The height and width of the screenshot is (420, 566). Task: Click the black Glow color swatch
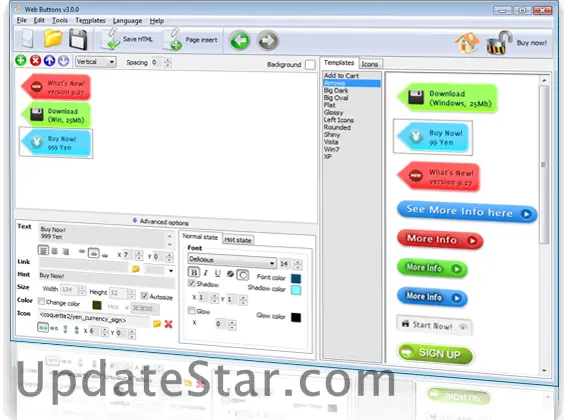(296, 318)
